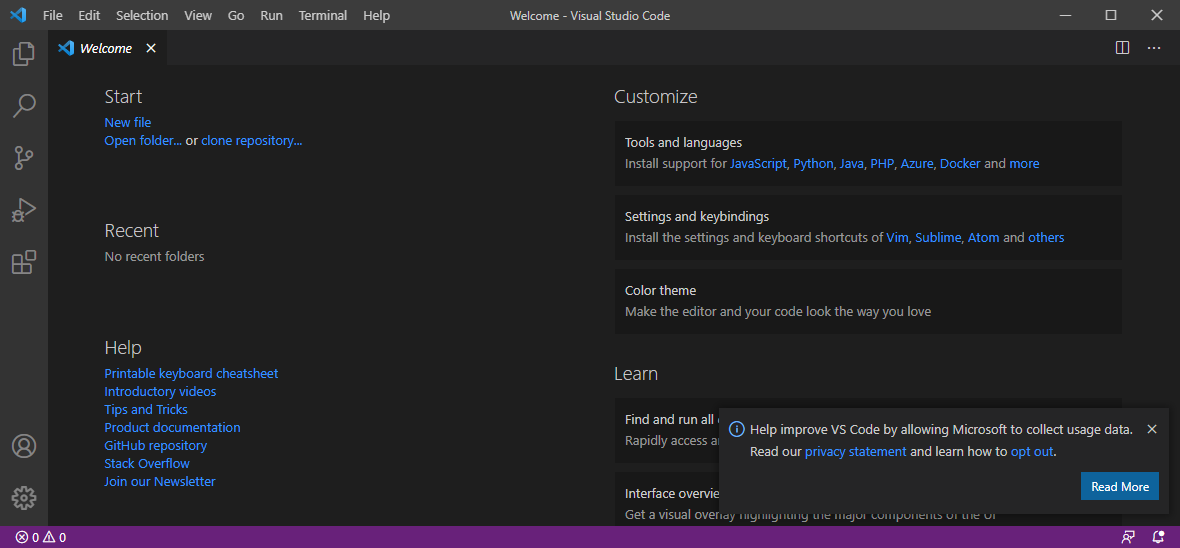
Task: Open the privacy statement link
Action: [x=856, y=452]
